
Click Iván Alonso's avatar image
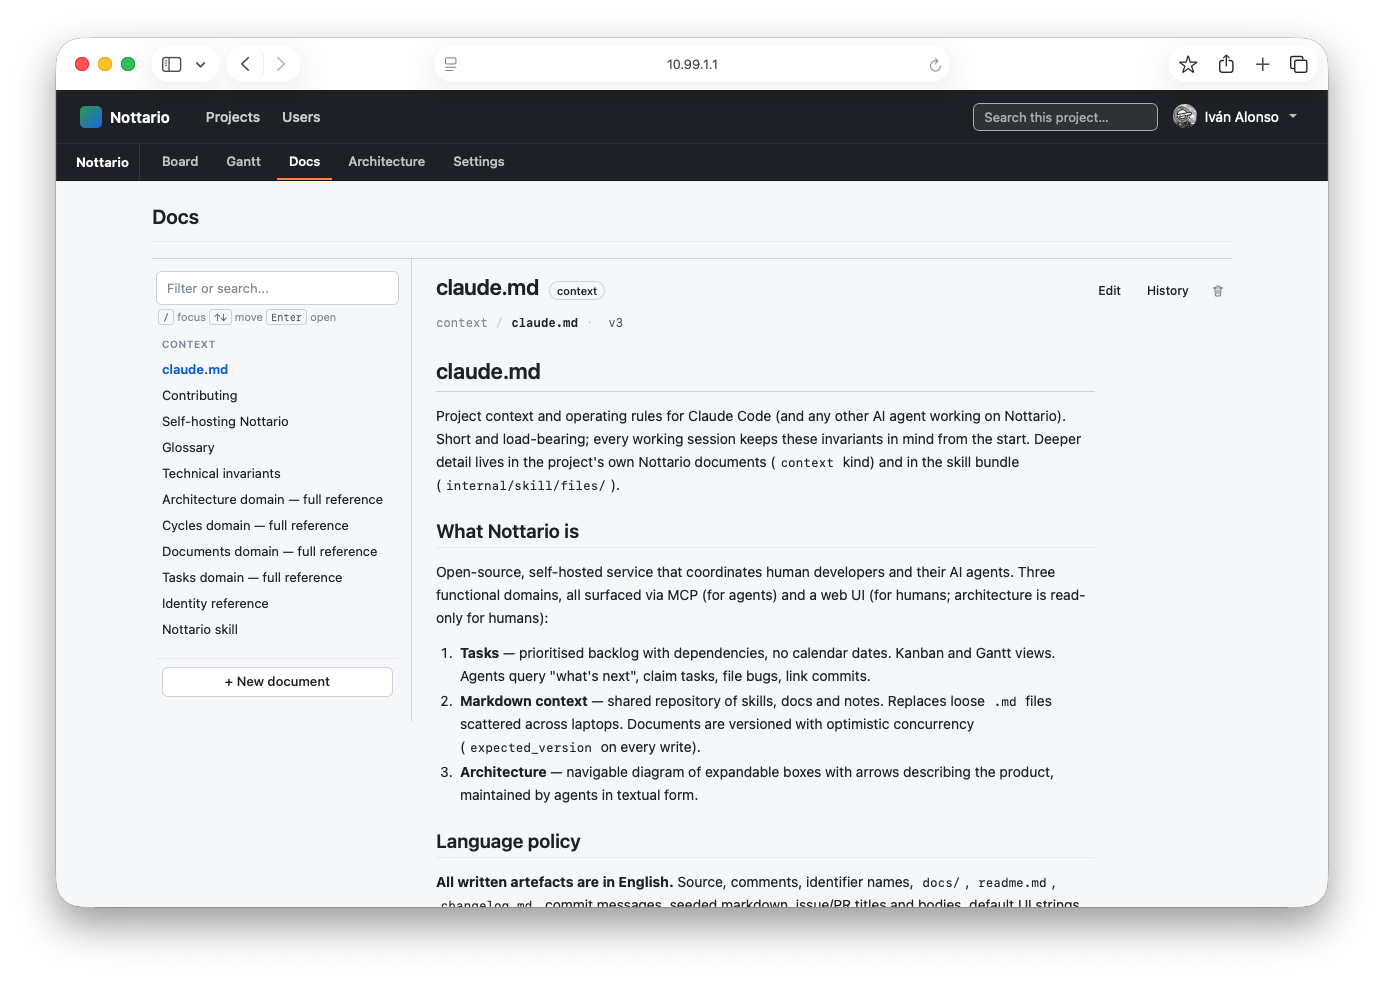1185,117
